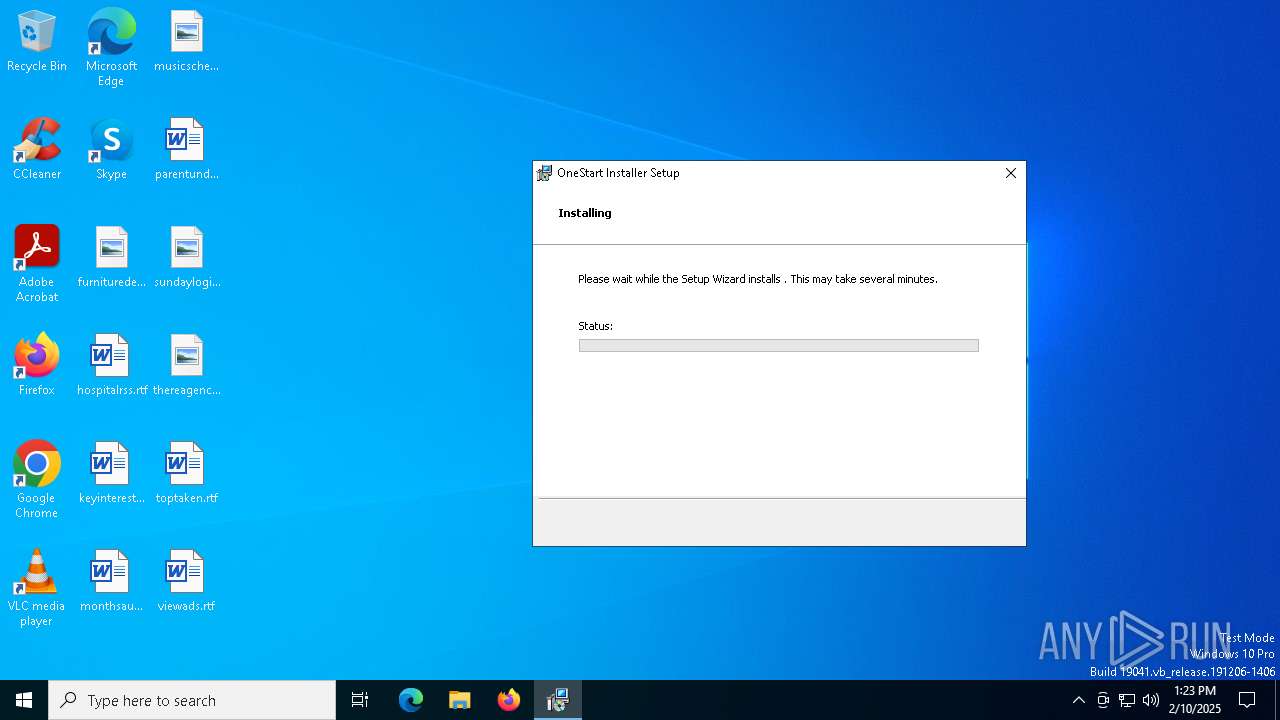Open Firefox desktop shortcut
The height and width of the screenshot is (720, 1280).
click(37, 366)
